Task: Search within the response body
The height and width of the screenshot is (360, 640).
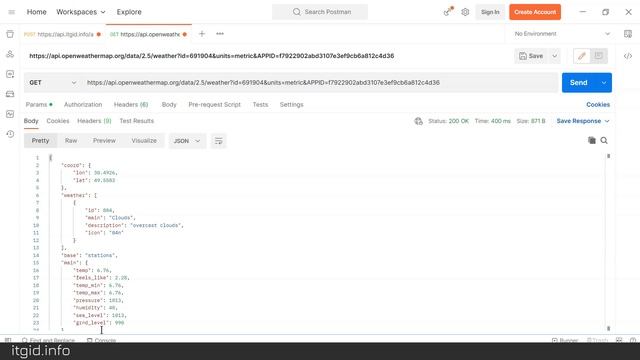Action: [604, 140]
